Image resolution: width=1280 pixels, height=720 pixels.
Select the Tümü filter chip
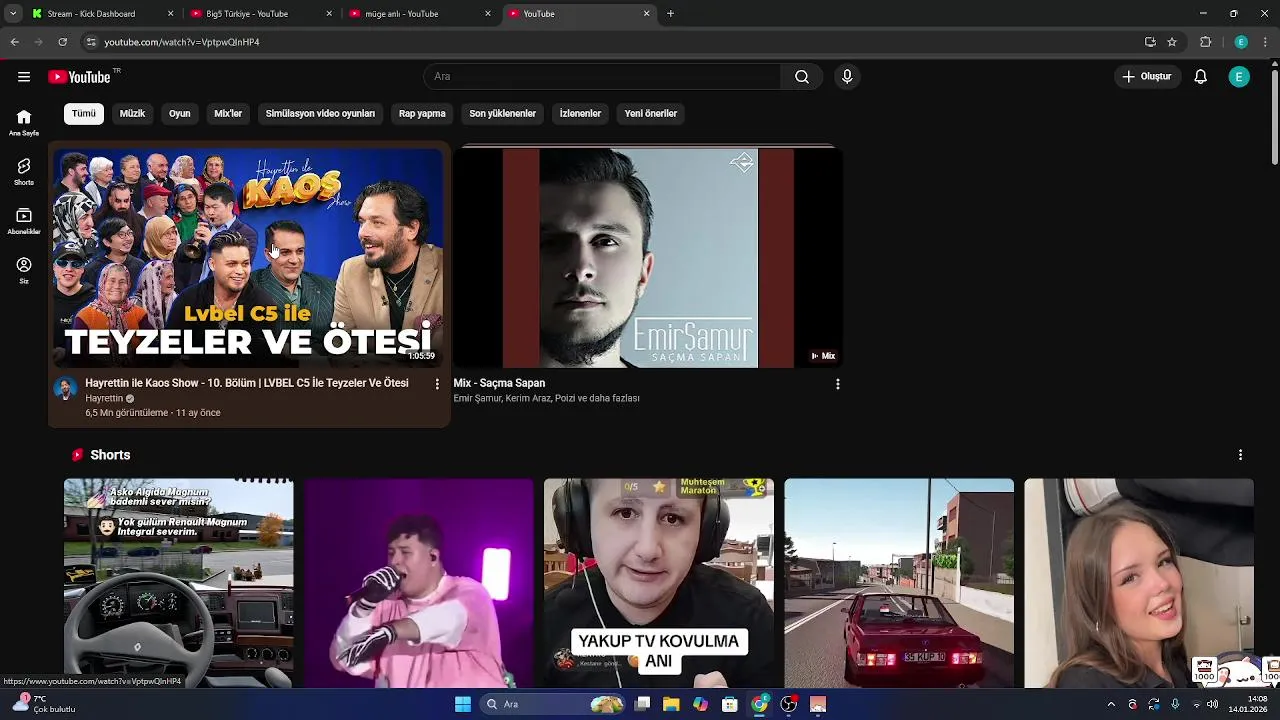(x=84, y=114)
